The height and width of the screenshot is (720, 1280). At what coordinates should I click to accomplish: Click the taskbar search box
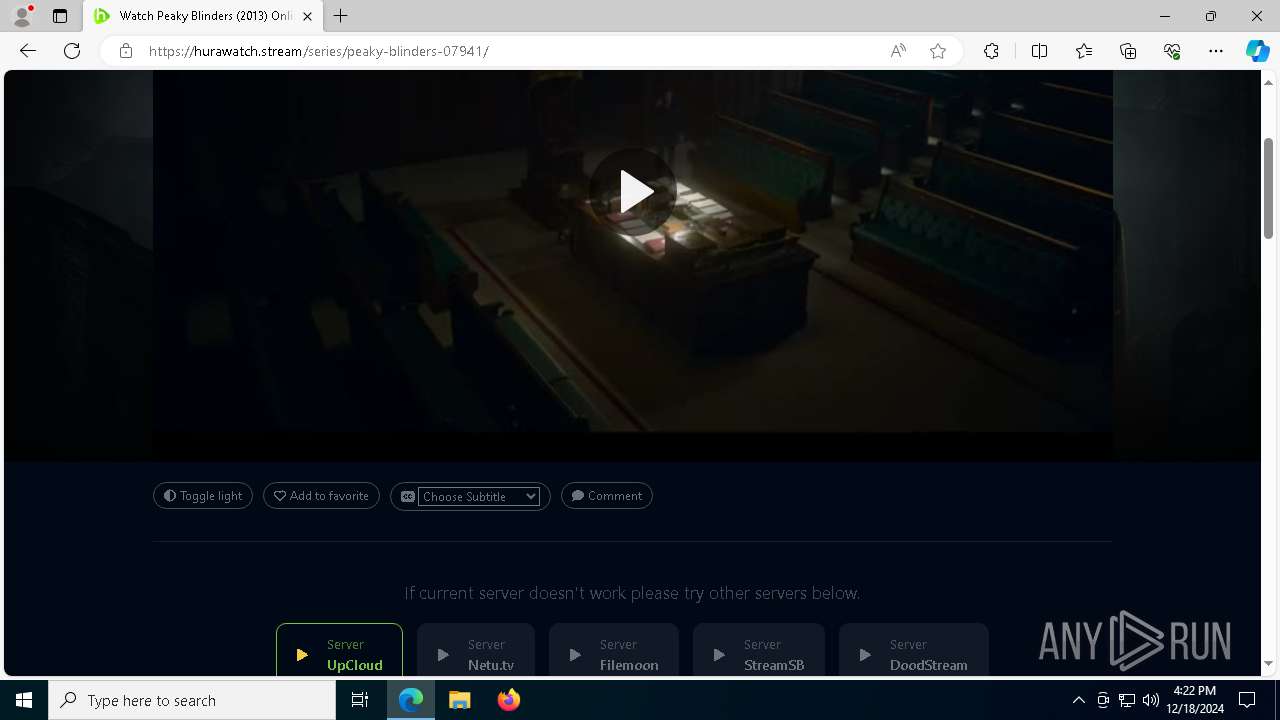[x=192, y=700]
